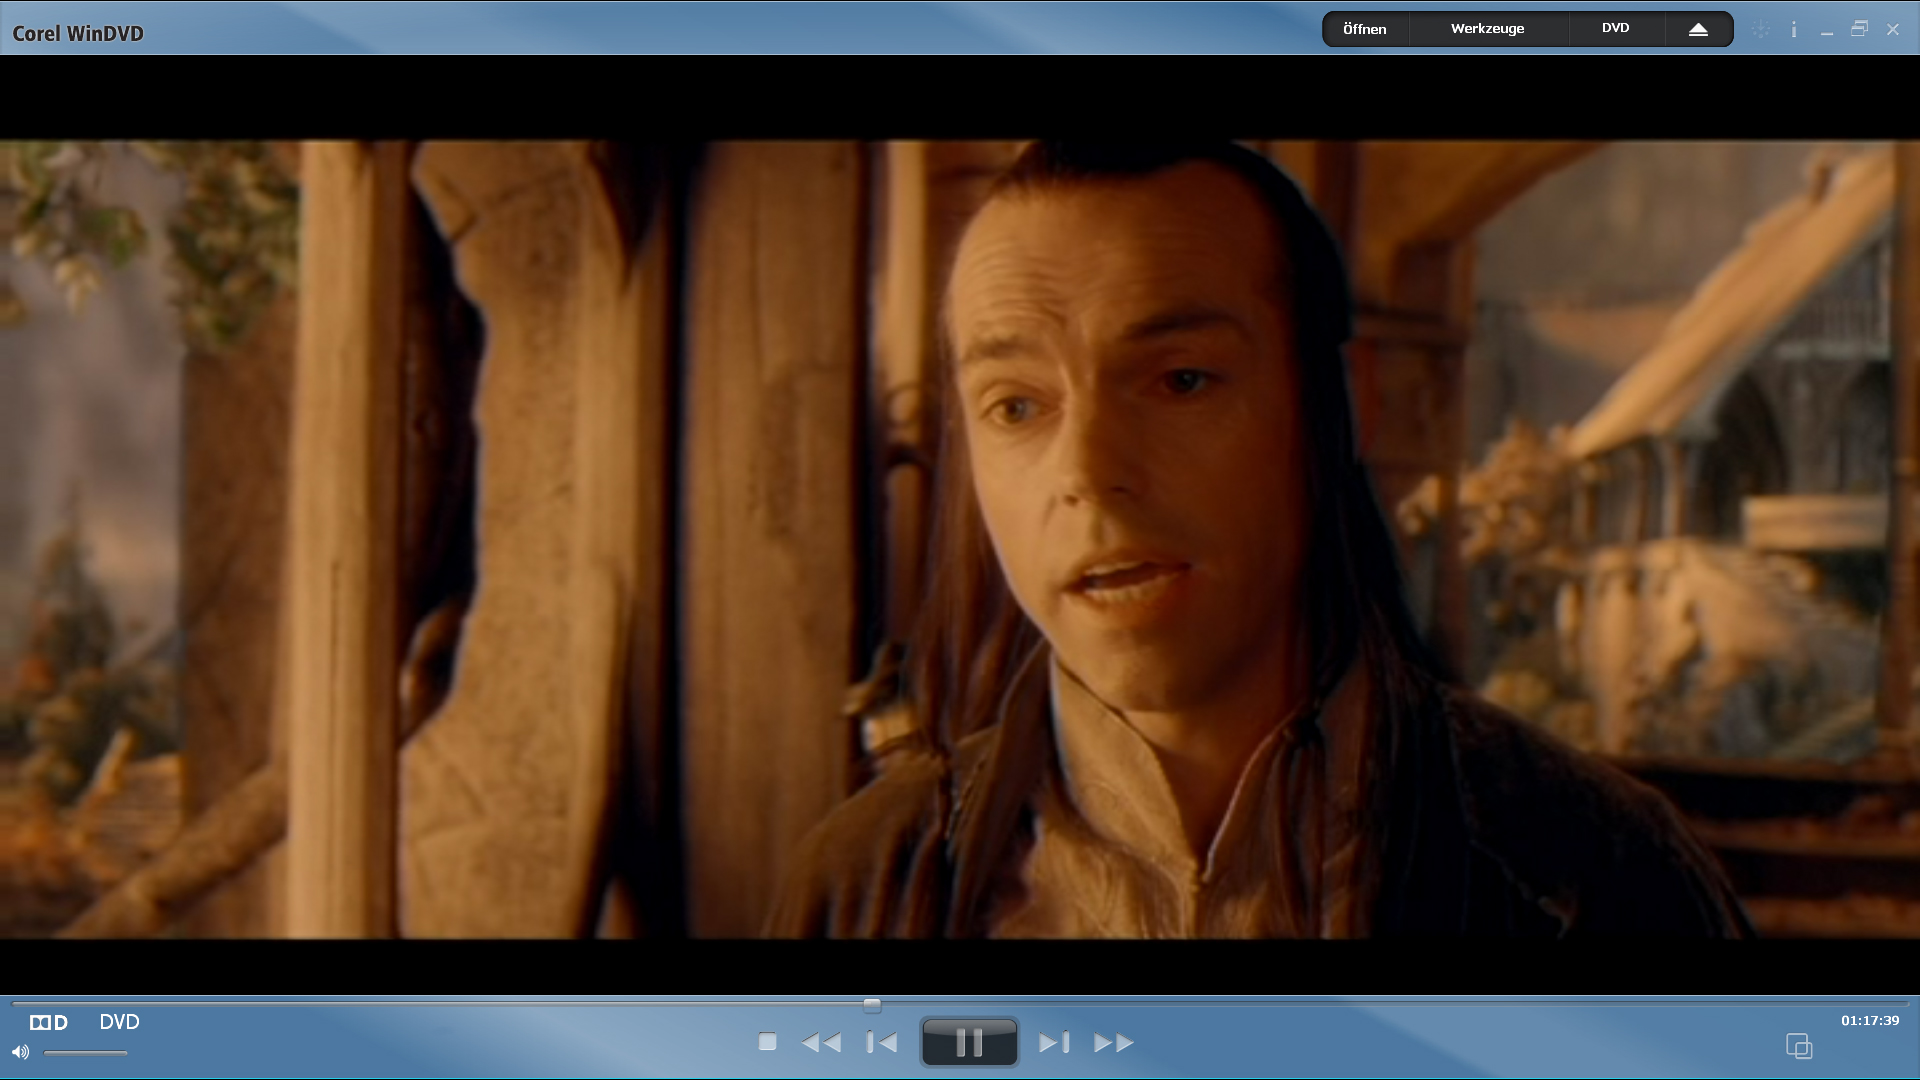Toggle the window mode icon at the lower right
The width and height of the screenshot is (1920, 1080).
(x=1799, y=1046)
